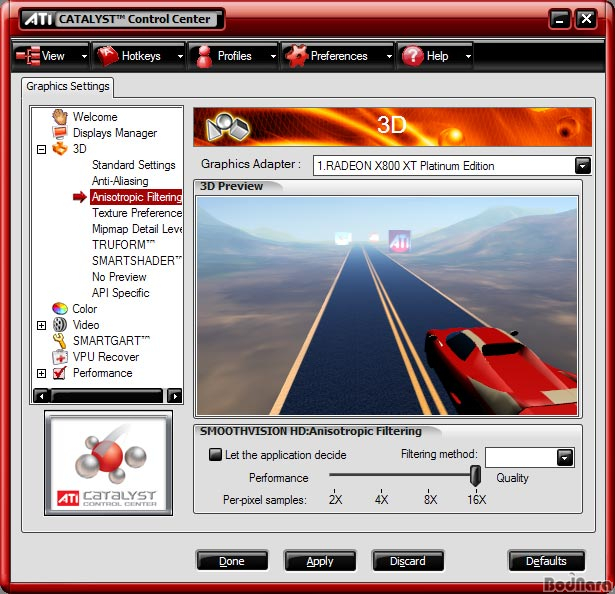Open the Help menu

(435, 56)
